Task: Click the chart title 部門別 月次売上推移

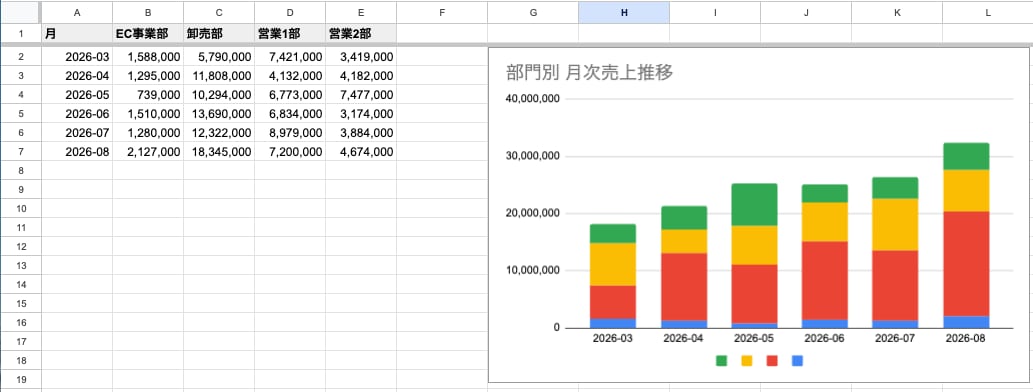Action: point(589,72)
